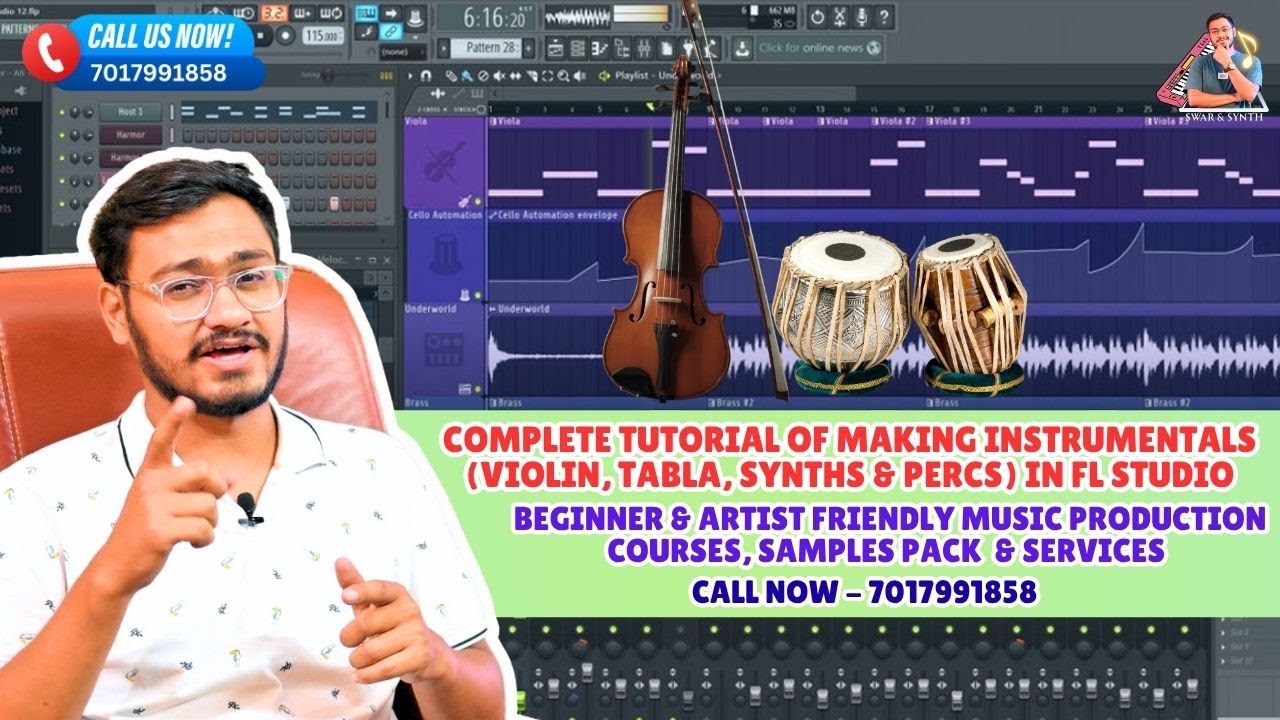Click the first Harmor channel button
The width and height of the screenshot is (1280, 720).
(131, 135)
